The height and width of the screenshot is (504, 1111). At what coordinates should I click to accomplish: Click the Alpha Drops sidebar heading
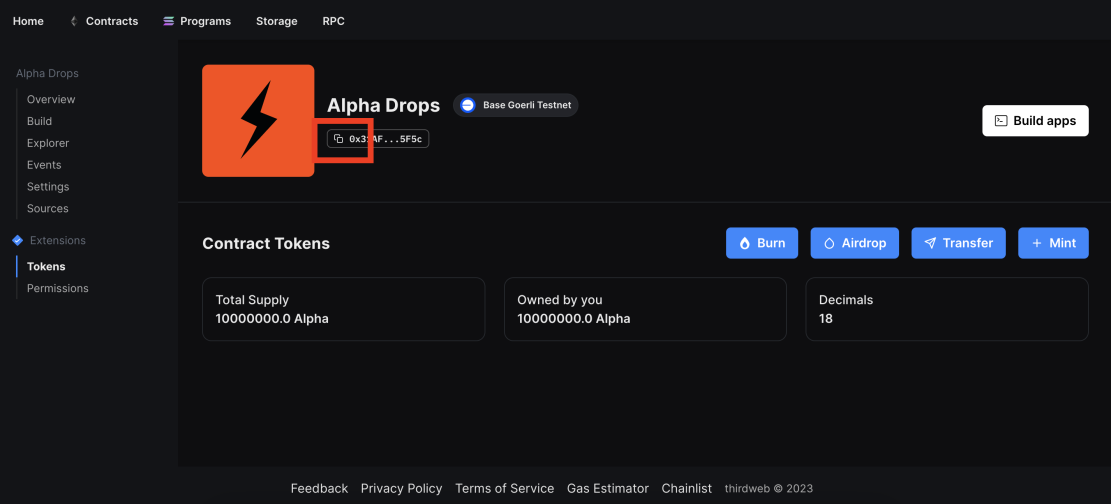[47, 73]
